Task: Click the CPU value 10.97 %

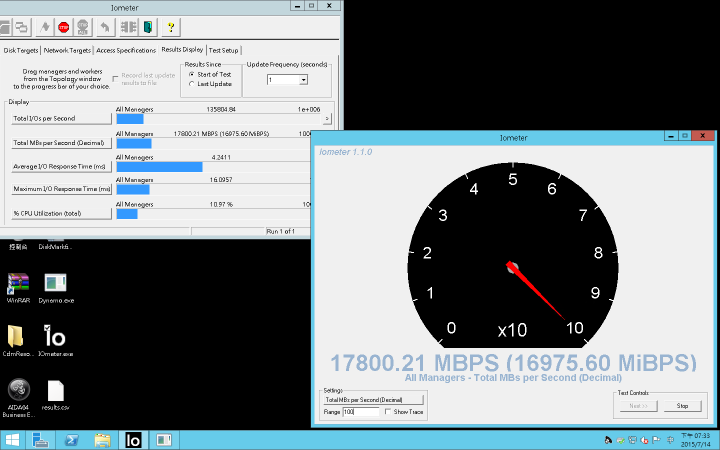Action: pos(221,204)
